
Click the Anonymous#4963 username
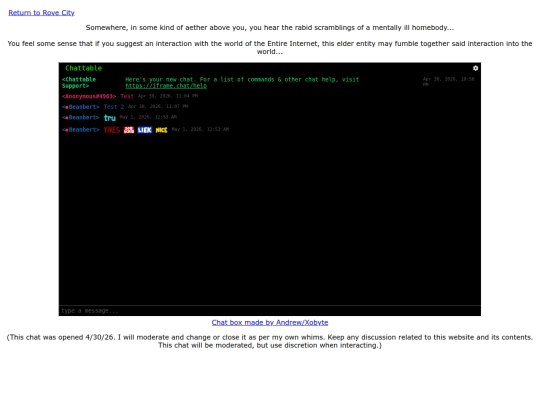[x=89, y=96]
